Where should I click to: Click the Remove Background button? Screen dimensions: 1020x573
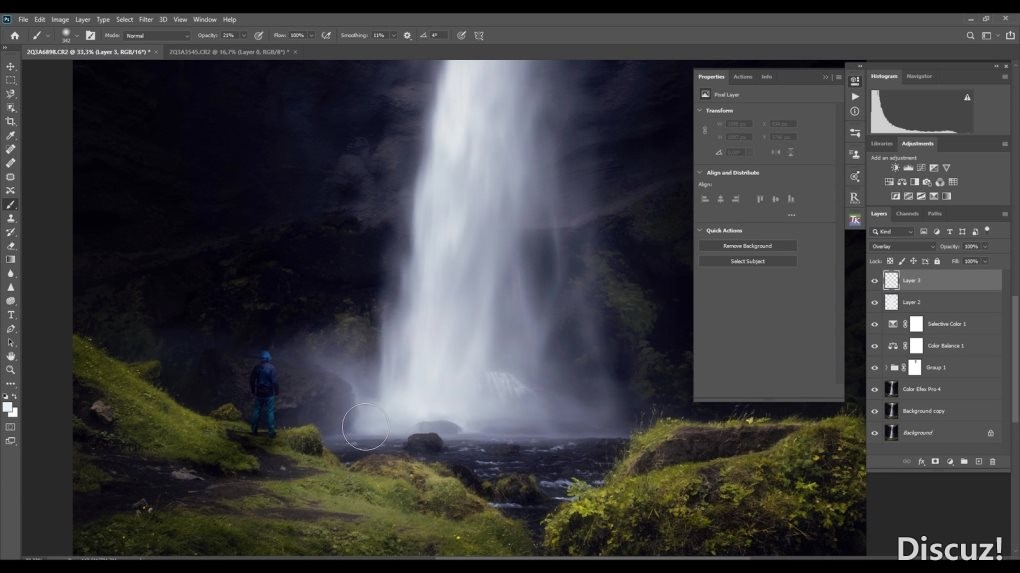[747, 246]
